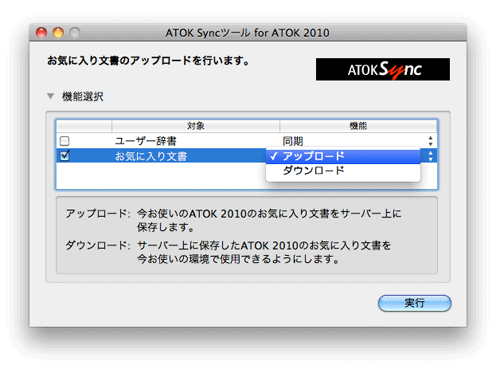Click the 機能選択 section label
Viewport: 500px width, 365px height.
[x=83, y=97]
